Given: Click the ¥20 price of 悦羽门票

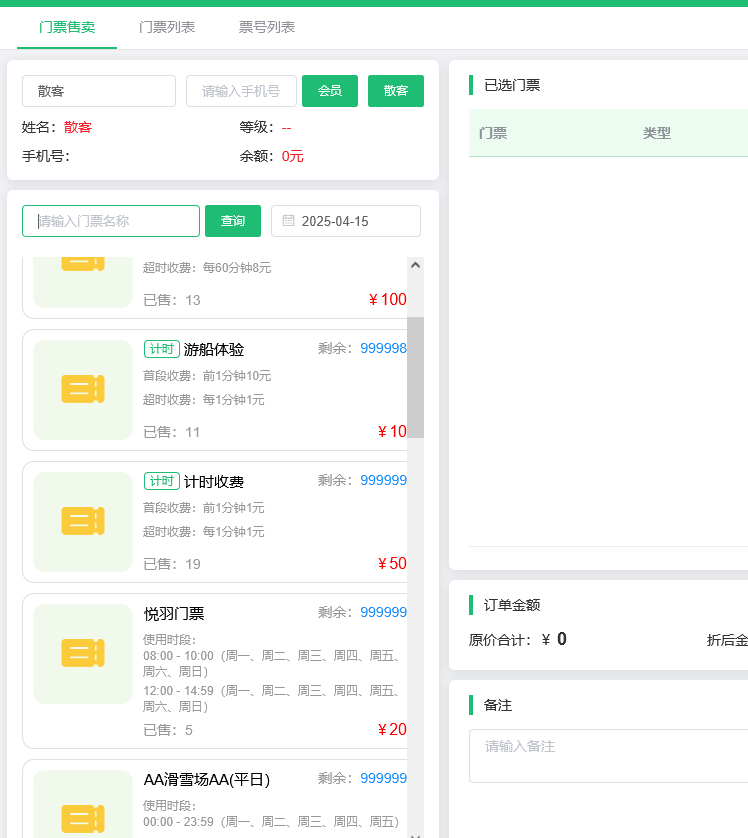Looking at the screenshot, I should [x=392, y=730].
